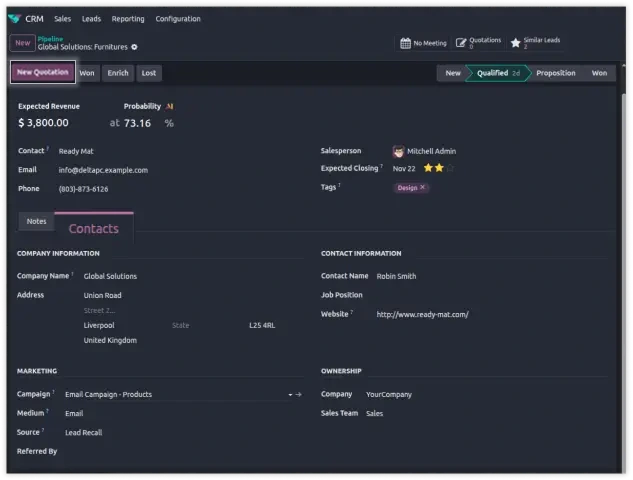Open the Reporting menu

pyautogui.click(x=128, y=19)
